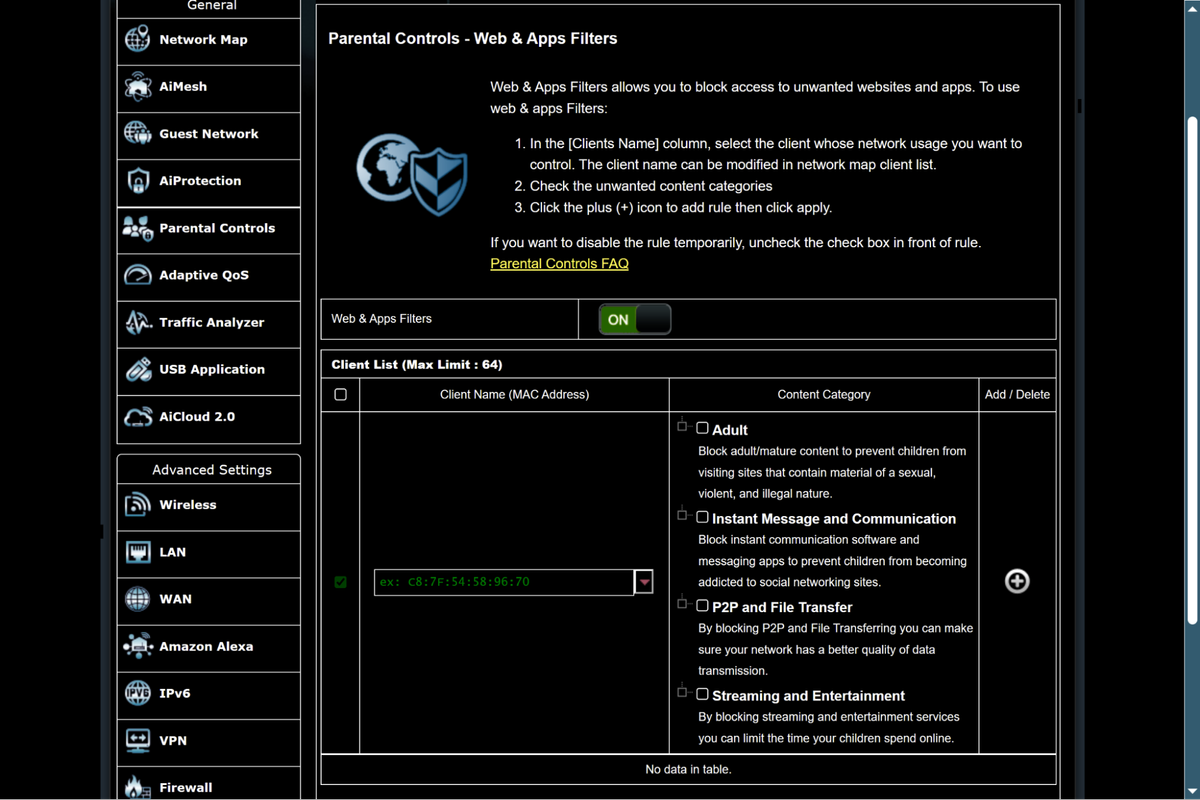Enable Streaming and Entertainment blocking checkbox
The width and height of the screenshot is (1200, 800).
coord(702,694)
